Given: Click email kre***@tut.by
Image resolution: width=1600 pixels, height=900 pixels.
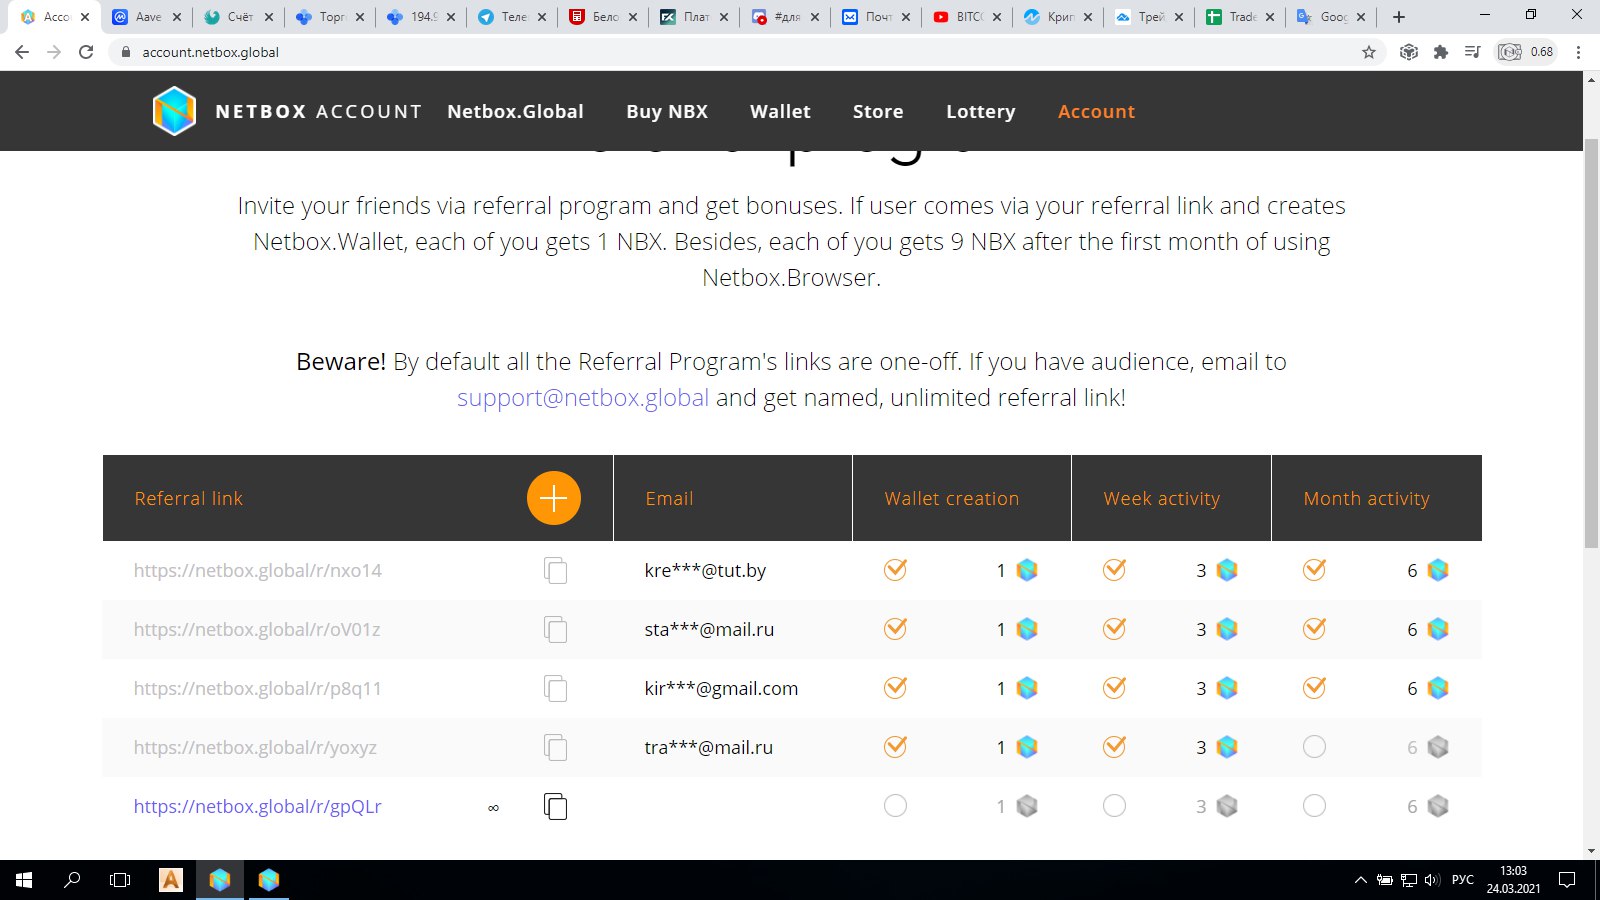Looking at the screenshot, I should pyautogui.click(x=705, y=570).
